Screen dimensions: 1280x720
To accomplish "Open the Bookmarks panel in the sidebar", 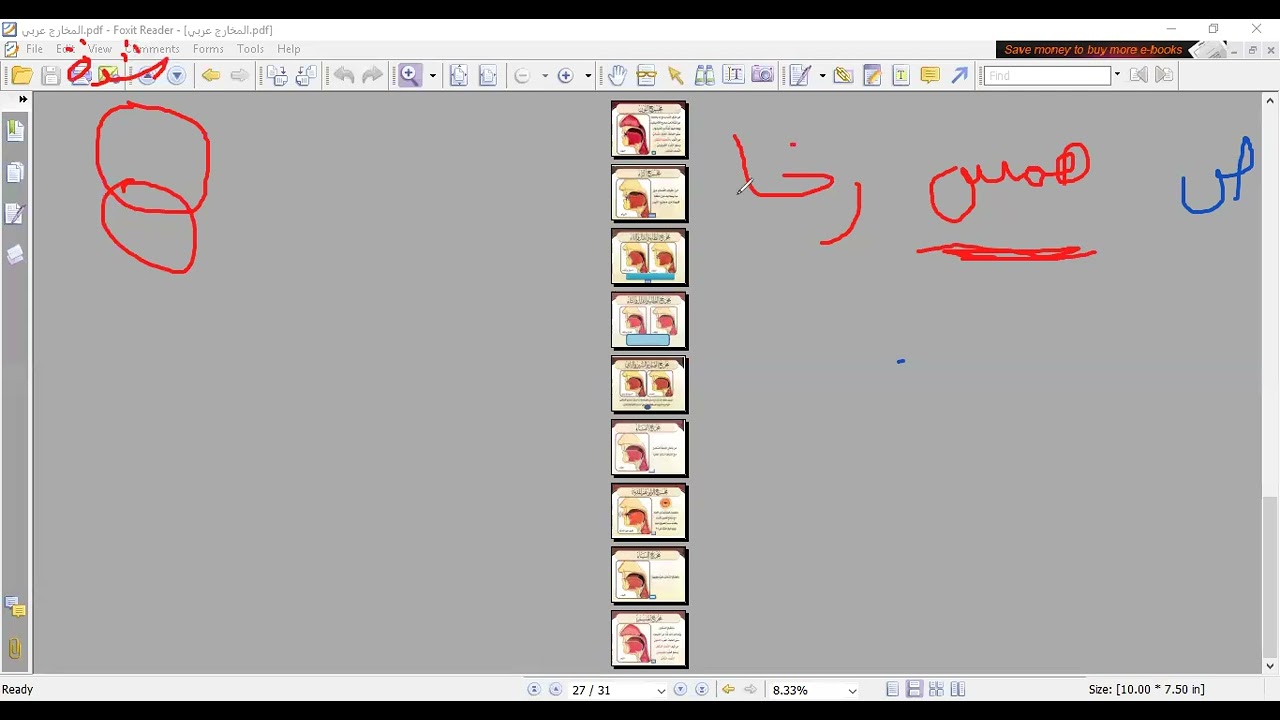I will (15, 130).
